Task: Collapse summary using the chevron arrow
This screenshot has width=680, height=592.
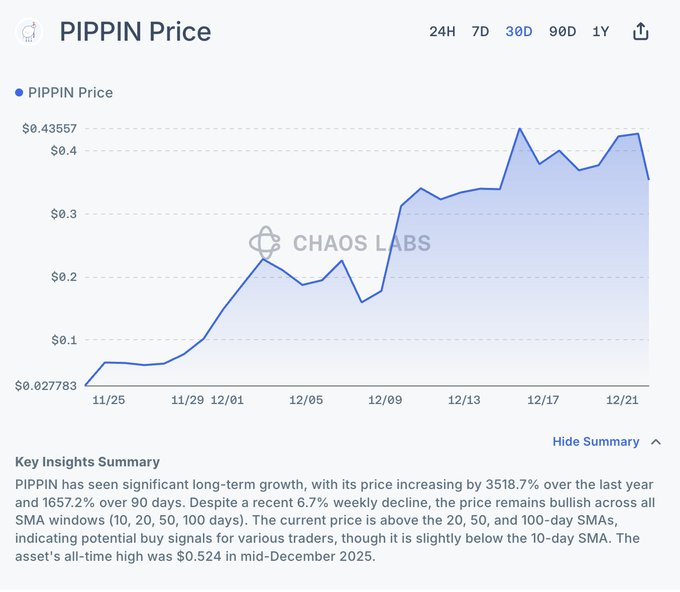Action: pyautogui.click(x=656, y=441)
